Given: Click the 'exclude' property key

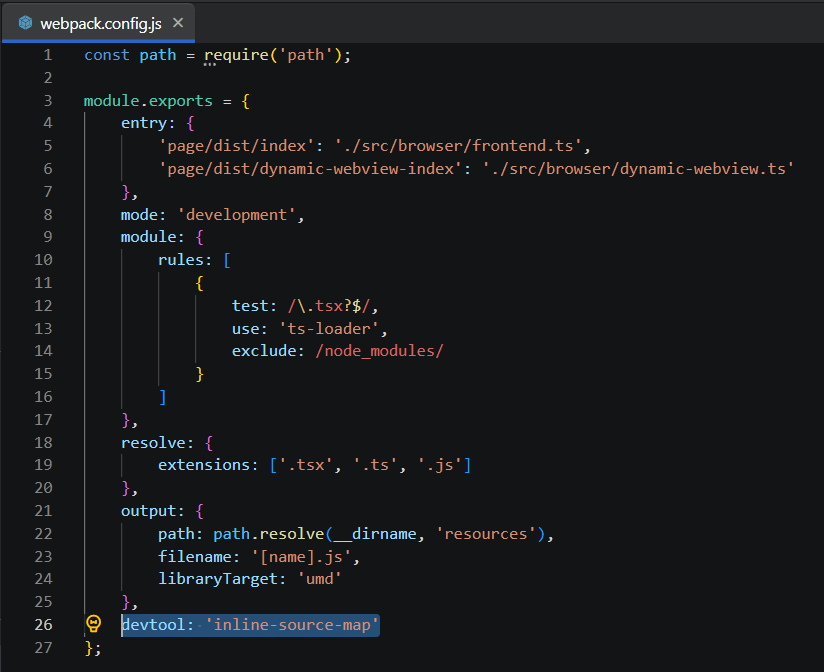Looking at the screenshot, I should tap(264, 351).
